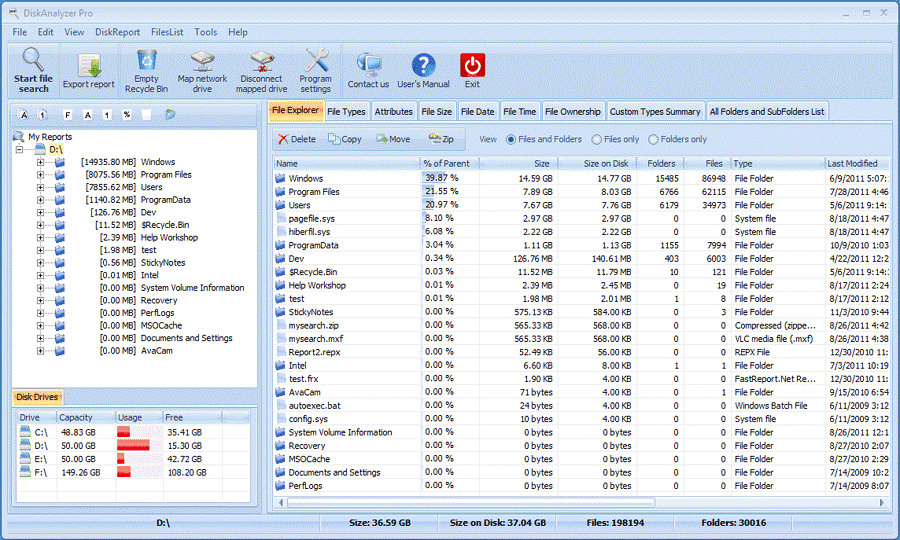This screenshot has height=540, width=900.
Task: Open the User's Manual help icon
Action: pyautogui.click(x=424, y=65)
